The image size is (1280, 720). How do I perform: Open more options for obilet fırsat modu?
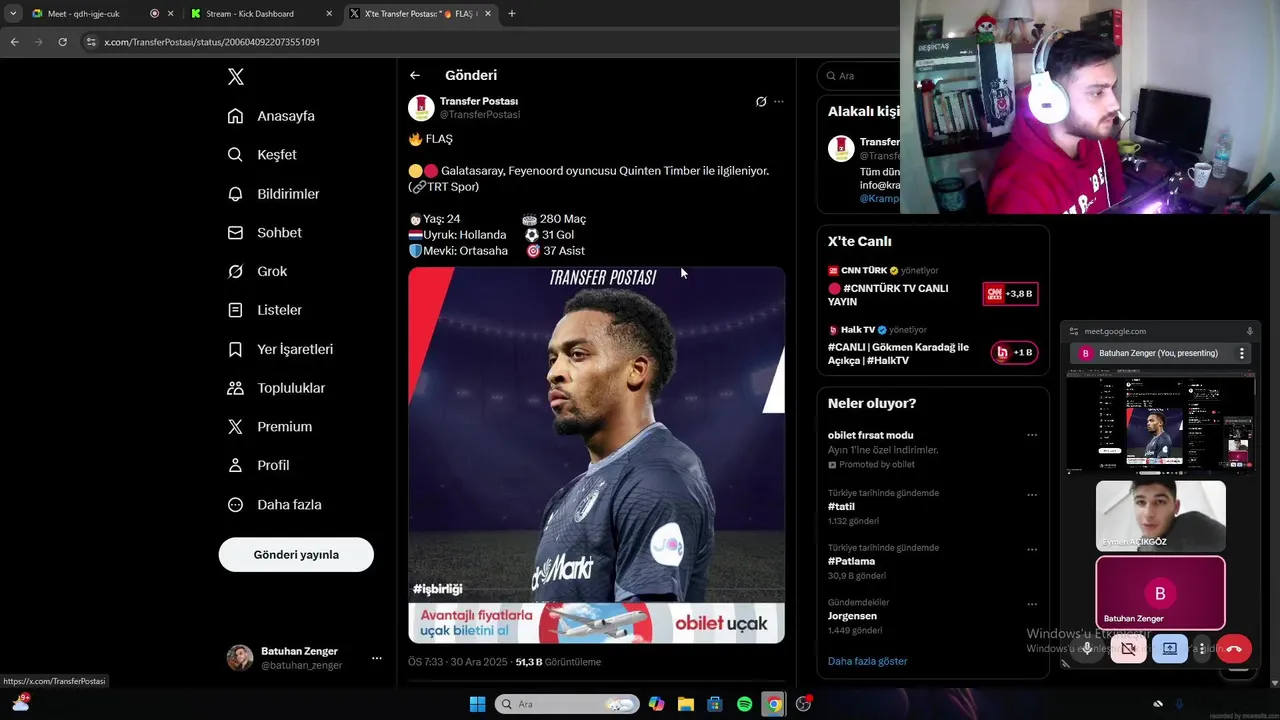tap(1032, 435)
